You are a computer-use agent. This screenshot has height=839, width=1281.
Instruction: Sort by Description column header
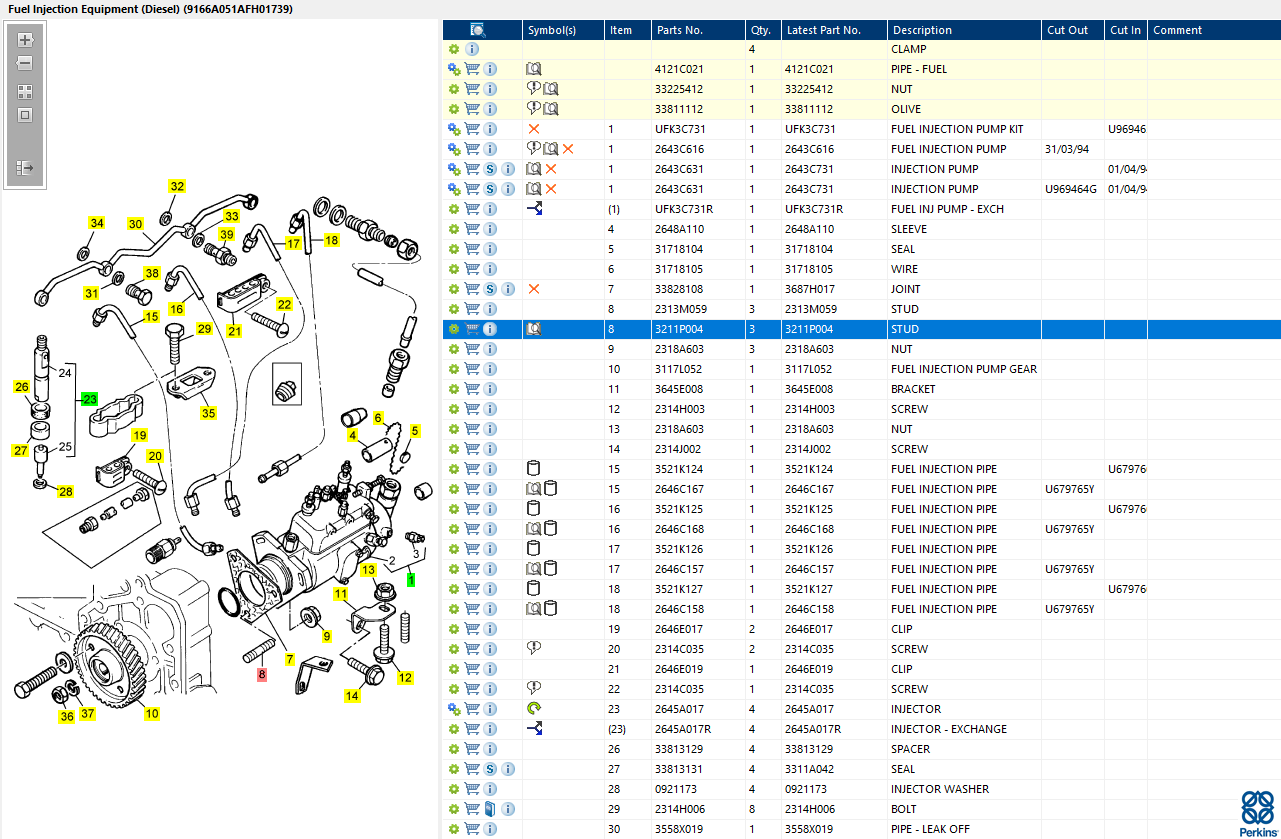click(964, 30)
